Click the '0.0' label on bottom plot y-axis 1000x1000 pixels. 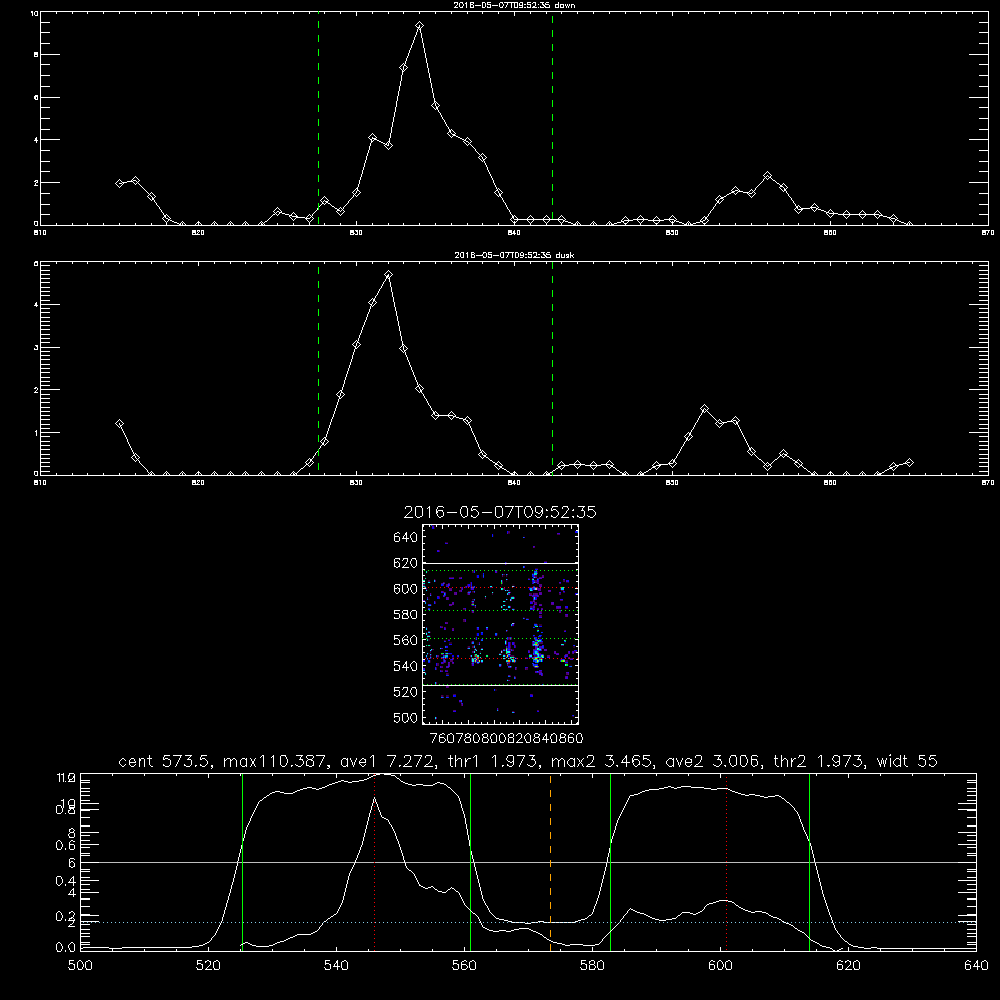coord(66,947)
